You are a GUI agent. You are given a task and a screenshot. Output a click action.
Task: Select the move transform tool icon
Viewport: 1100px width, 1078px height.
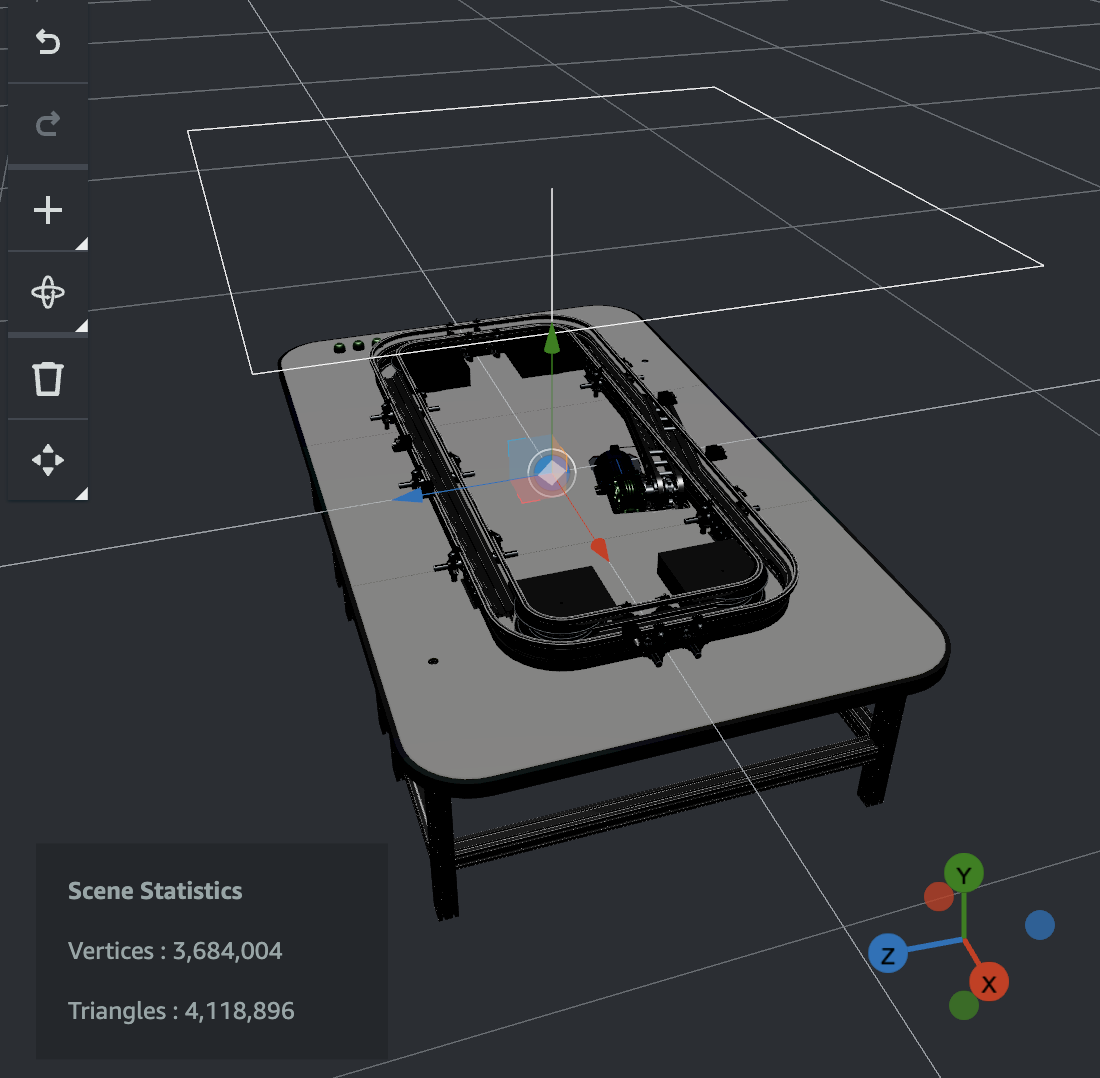click(x=47, y=460)
